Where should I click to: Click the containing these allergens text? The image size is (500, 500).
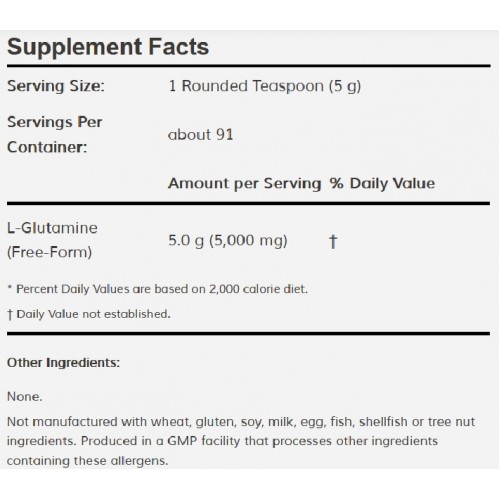(x=87, y=461)
